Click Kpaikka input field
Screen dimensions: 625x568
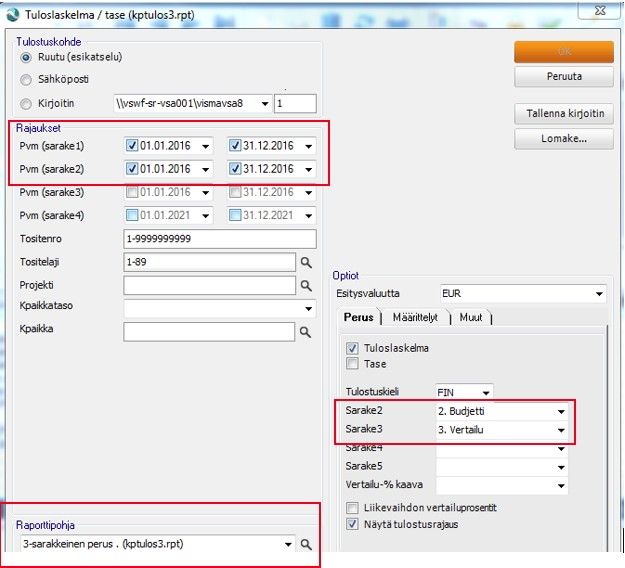[209, 332]
